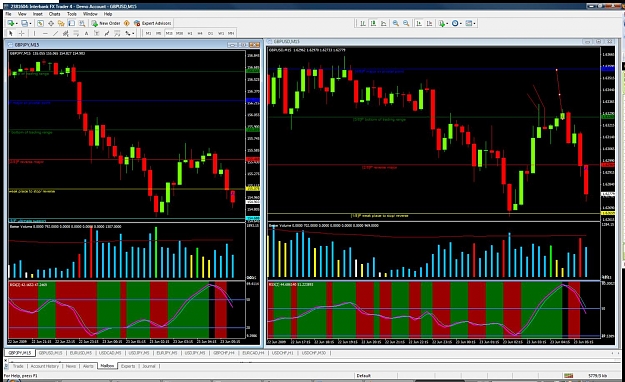Switch timeframe to M1
Image resolution: width=625 pixels, height=382 pixels.
click(148, 33)
